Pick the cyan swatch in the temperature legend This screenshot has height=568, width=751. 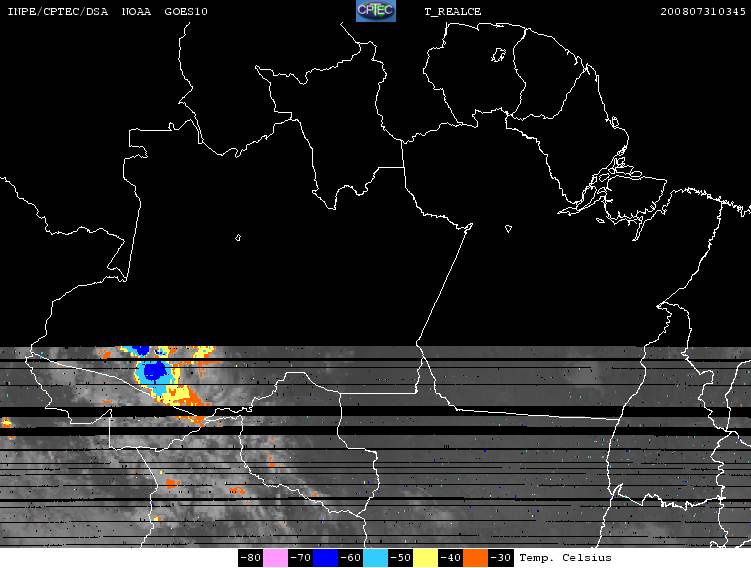click(375, 558)
